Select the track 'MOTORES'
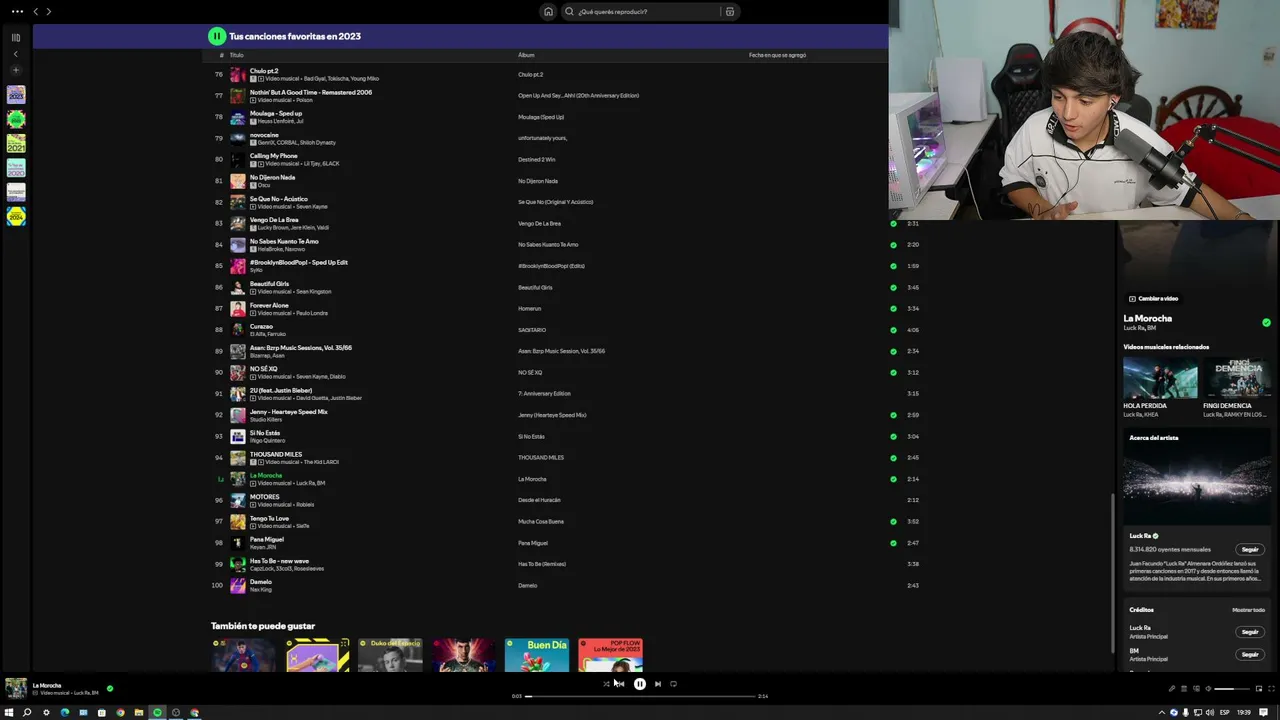The height and width of the screenshot is (720, 1280). coord(265,497)
